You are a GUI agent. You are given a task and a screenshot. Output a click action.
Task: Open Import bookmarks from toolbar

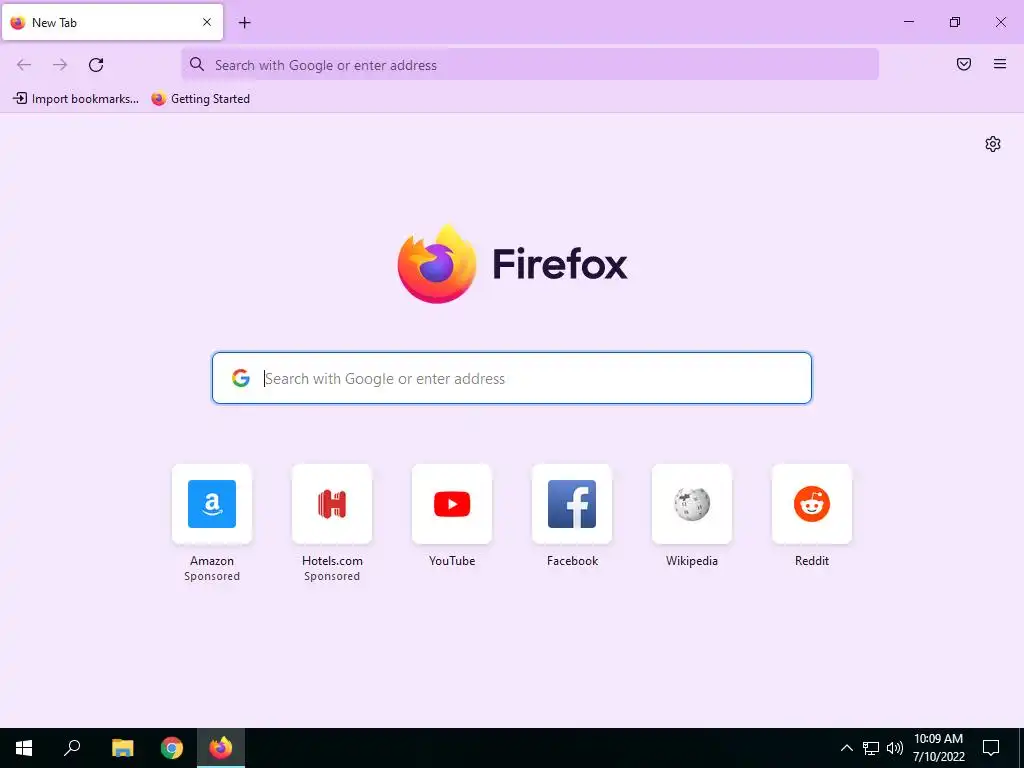point(76,99)
